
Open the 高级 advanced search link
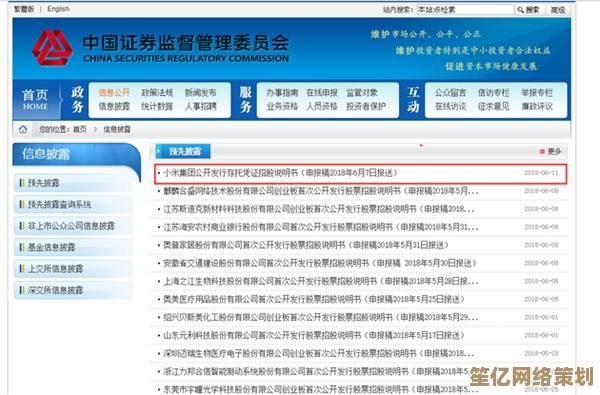point(558,10)
